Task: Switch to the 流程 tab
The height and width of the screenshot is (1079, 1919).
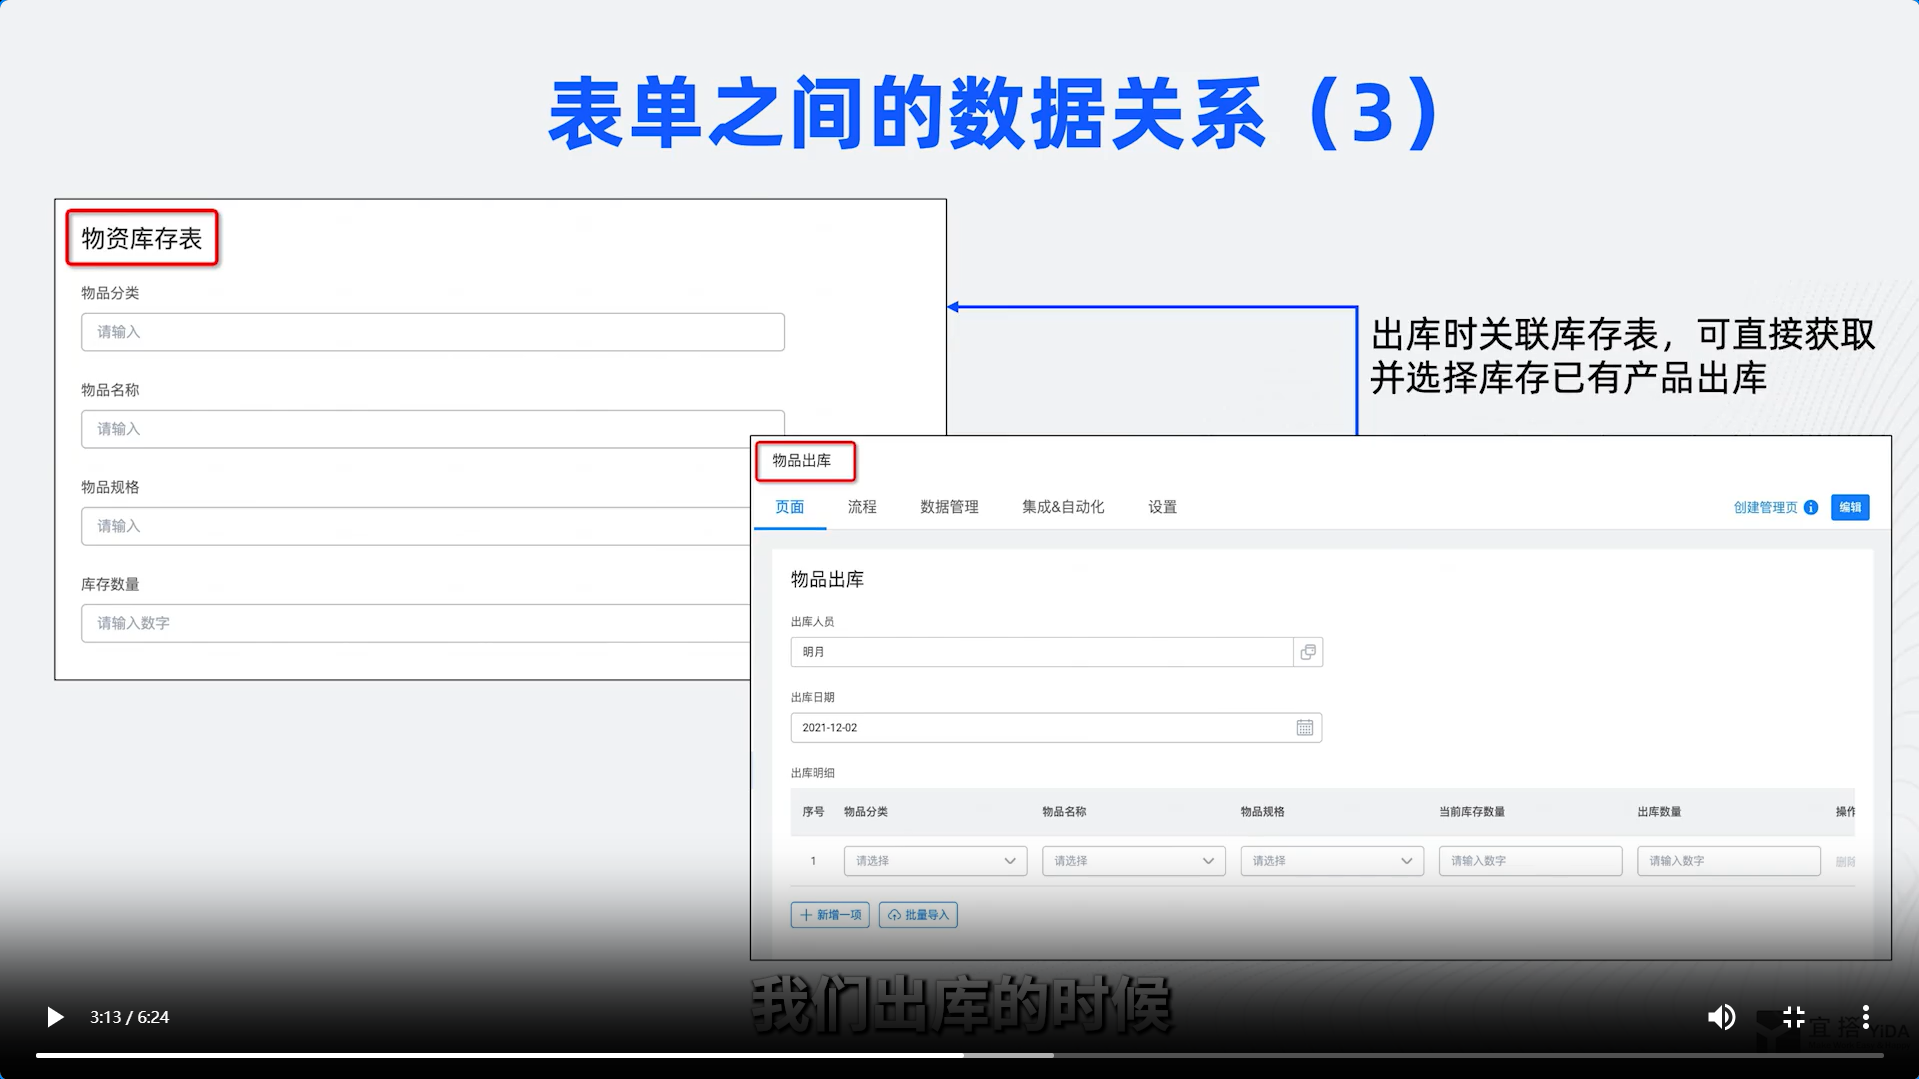Action: pos(862,507)
